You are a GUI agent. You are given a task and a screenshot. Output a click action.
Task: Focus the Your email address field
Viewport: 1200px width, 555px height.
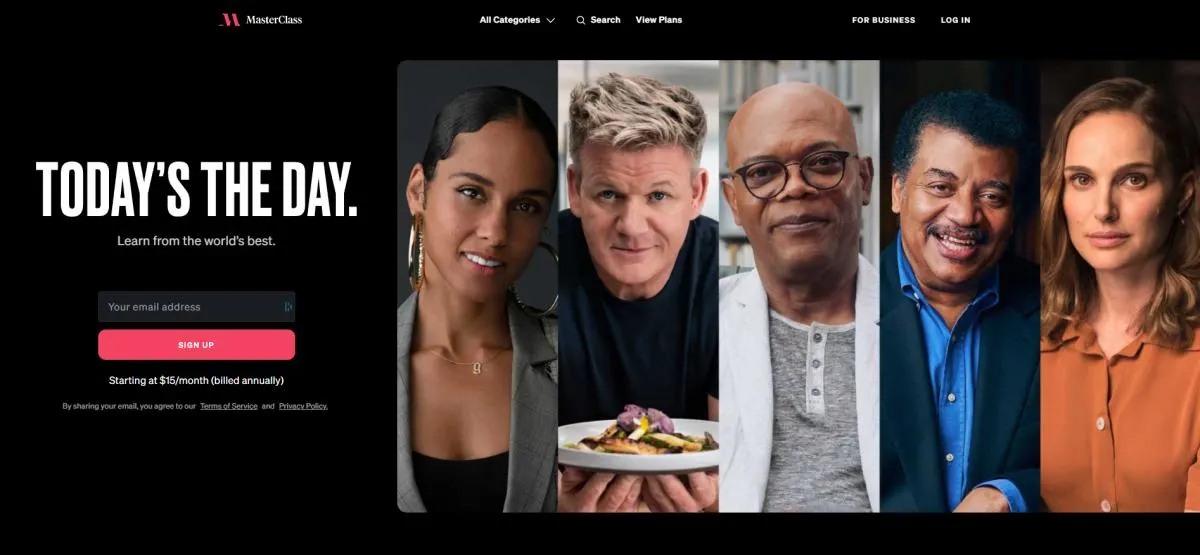pos(196,307)
